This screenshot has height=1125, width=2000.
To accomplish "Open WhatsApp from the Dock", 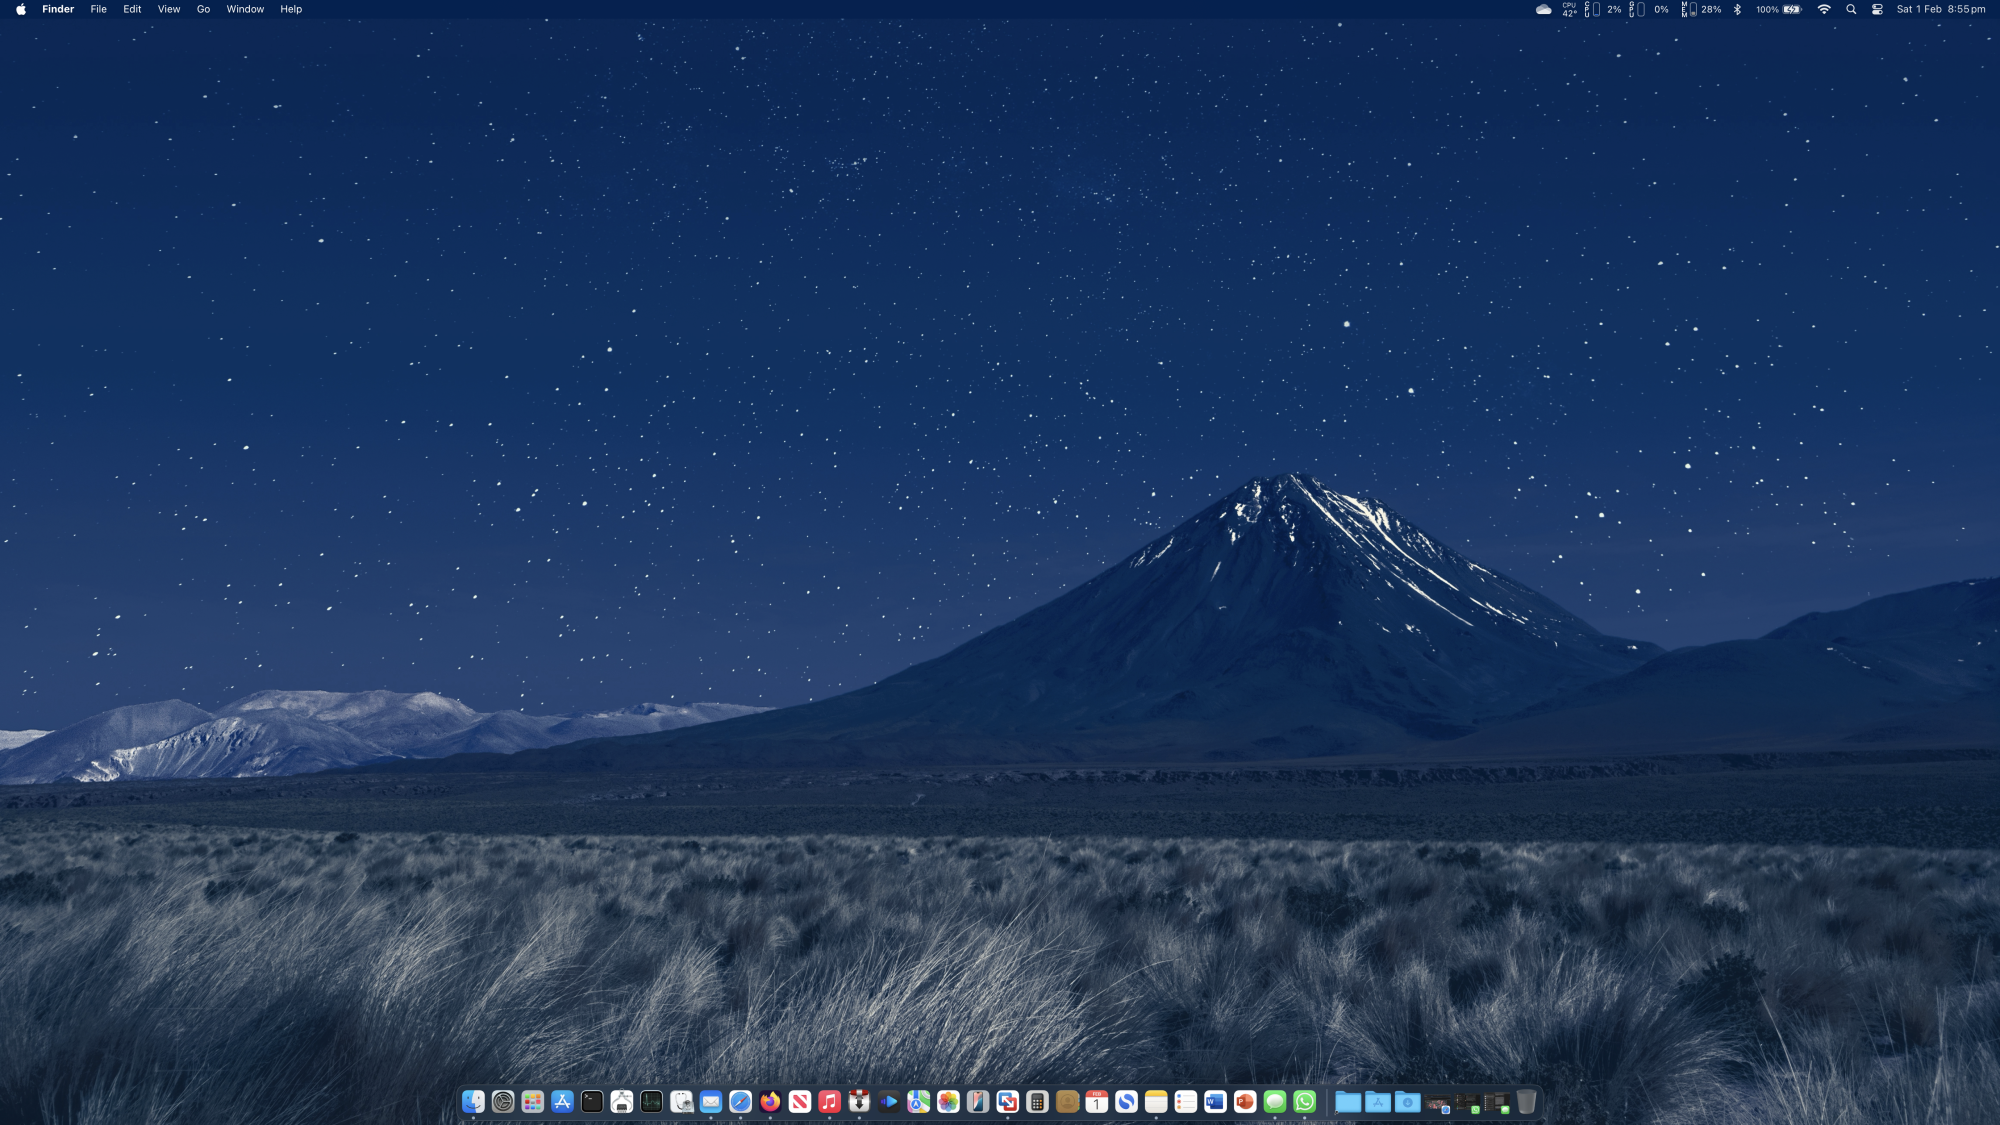I will [x=1301, y=1102].
